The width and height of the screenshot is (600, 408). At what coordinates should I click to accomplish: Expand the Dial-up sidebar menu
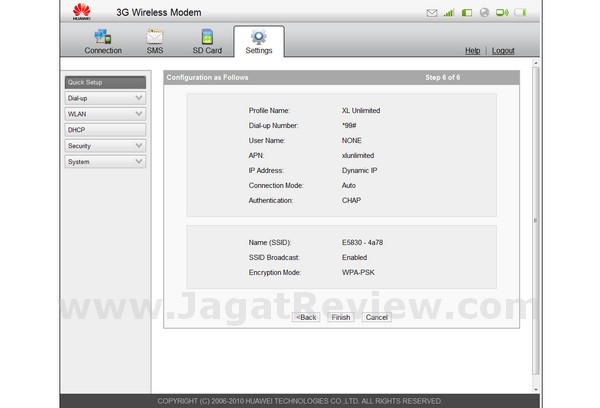105,98
